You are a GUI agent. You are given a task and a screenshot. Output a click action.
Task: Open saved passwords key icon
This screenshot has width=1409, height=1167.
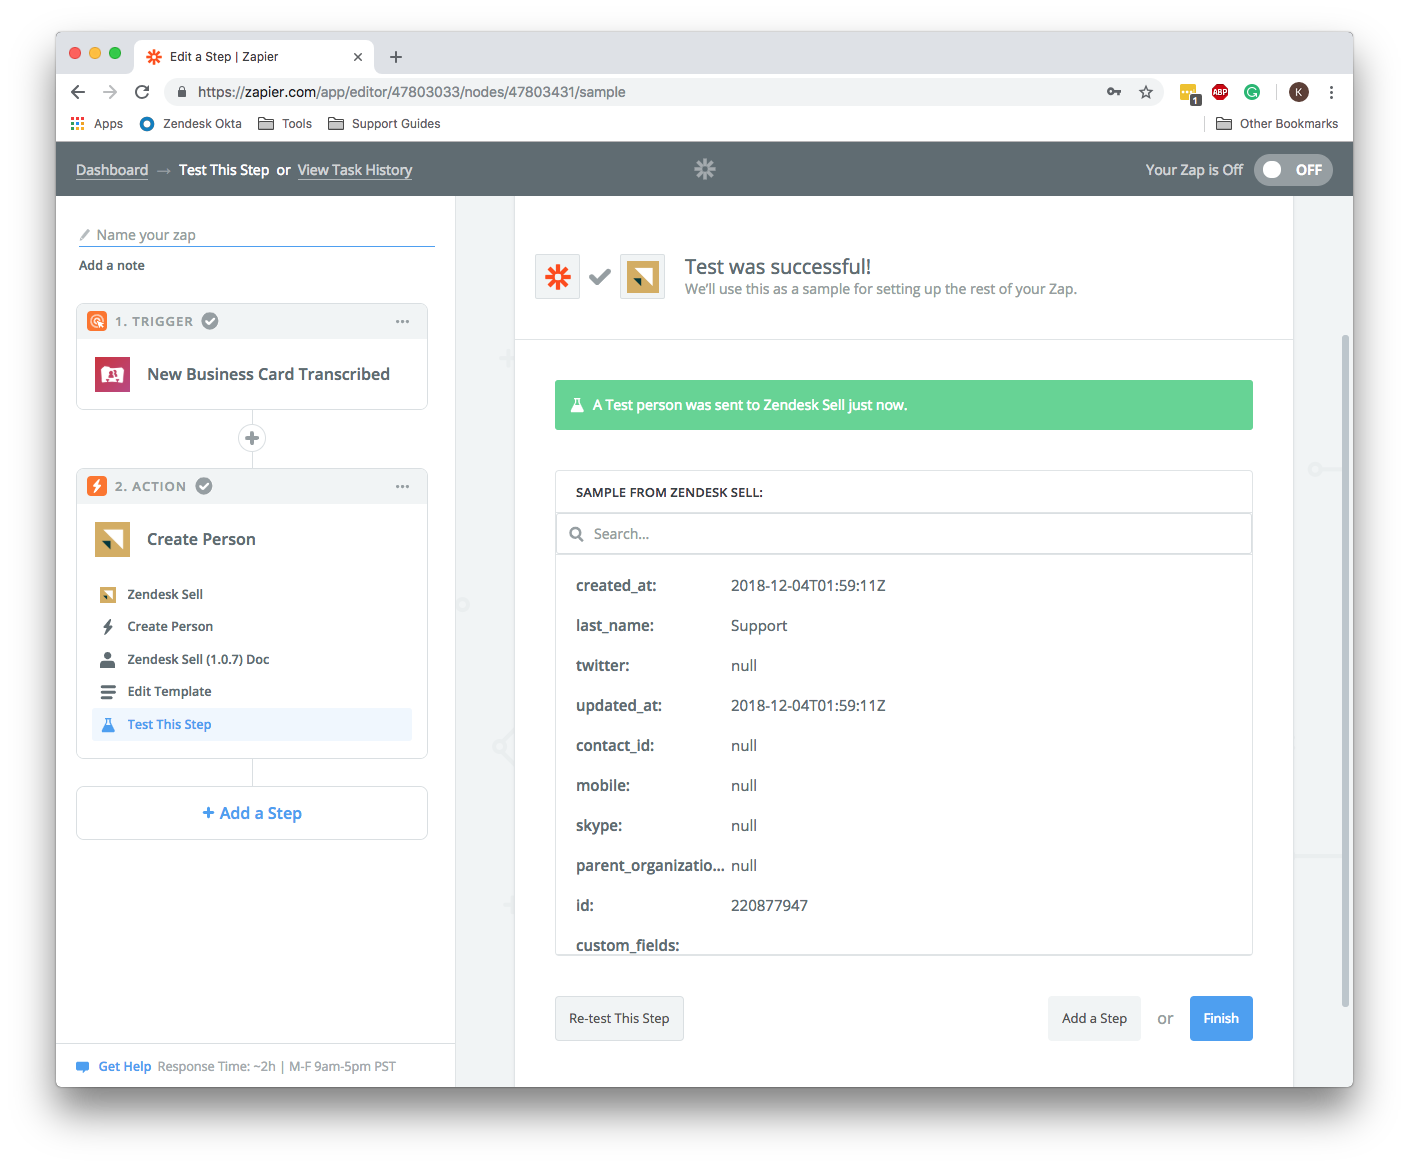[x=1114, y=92]
